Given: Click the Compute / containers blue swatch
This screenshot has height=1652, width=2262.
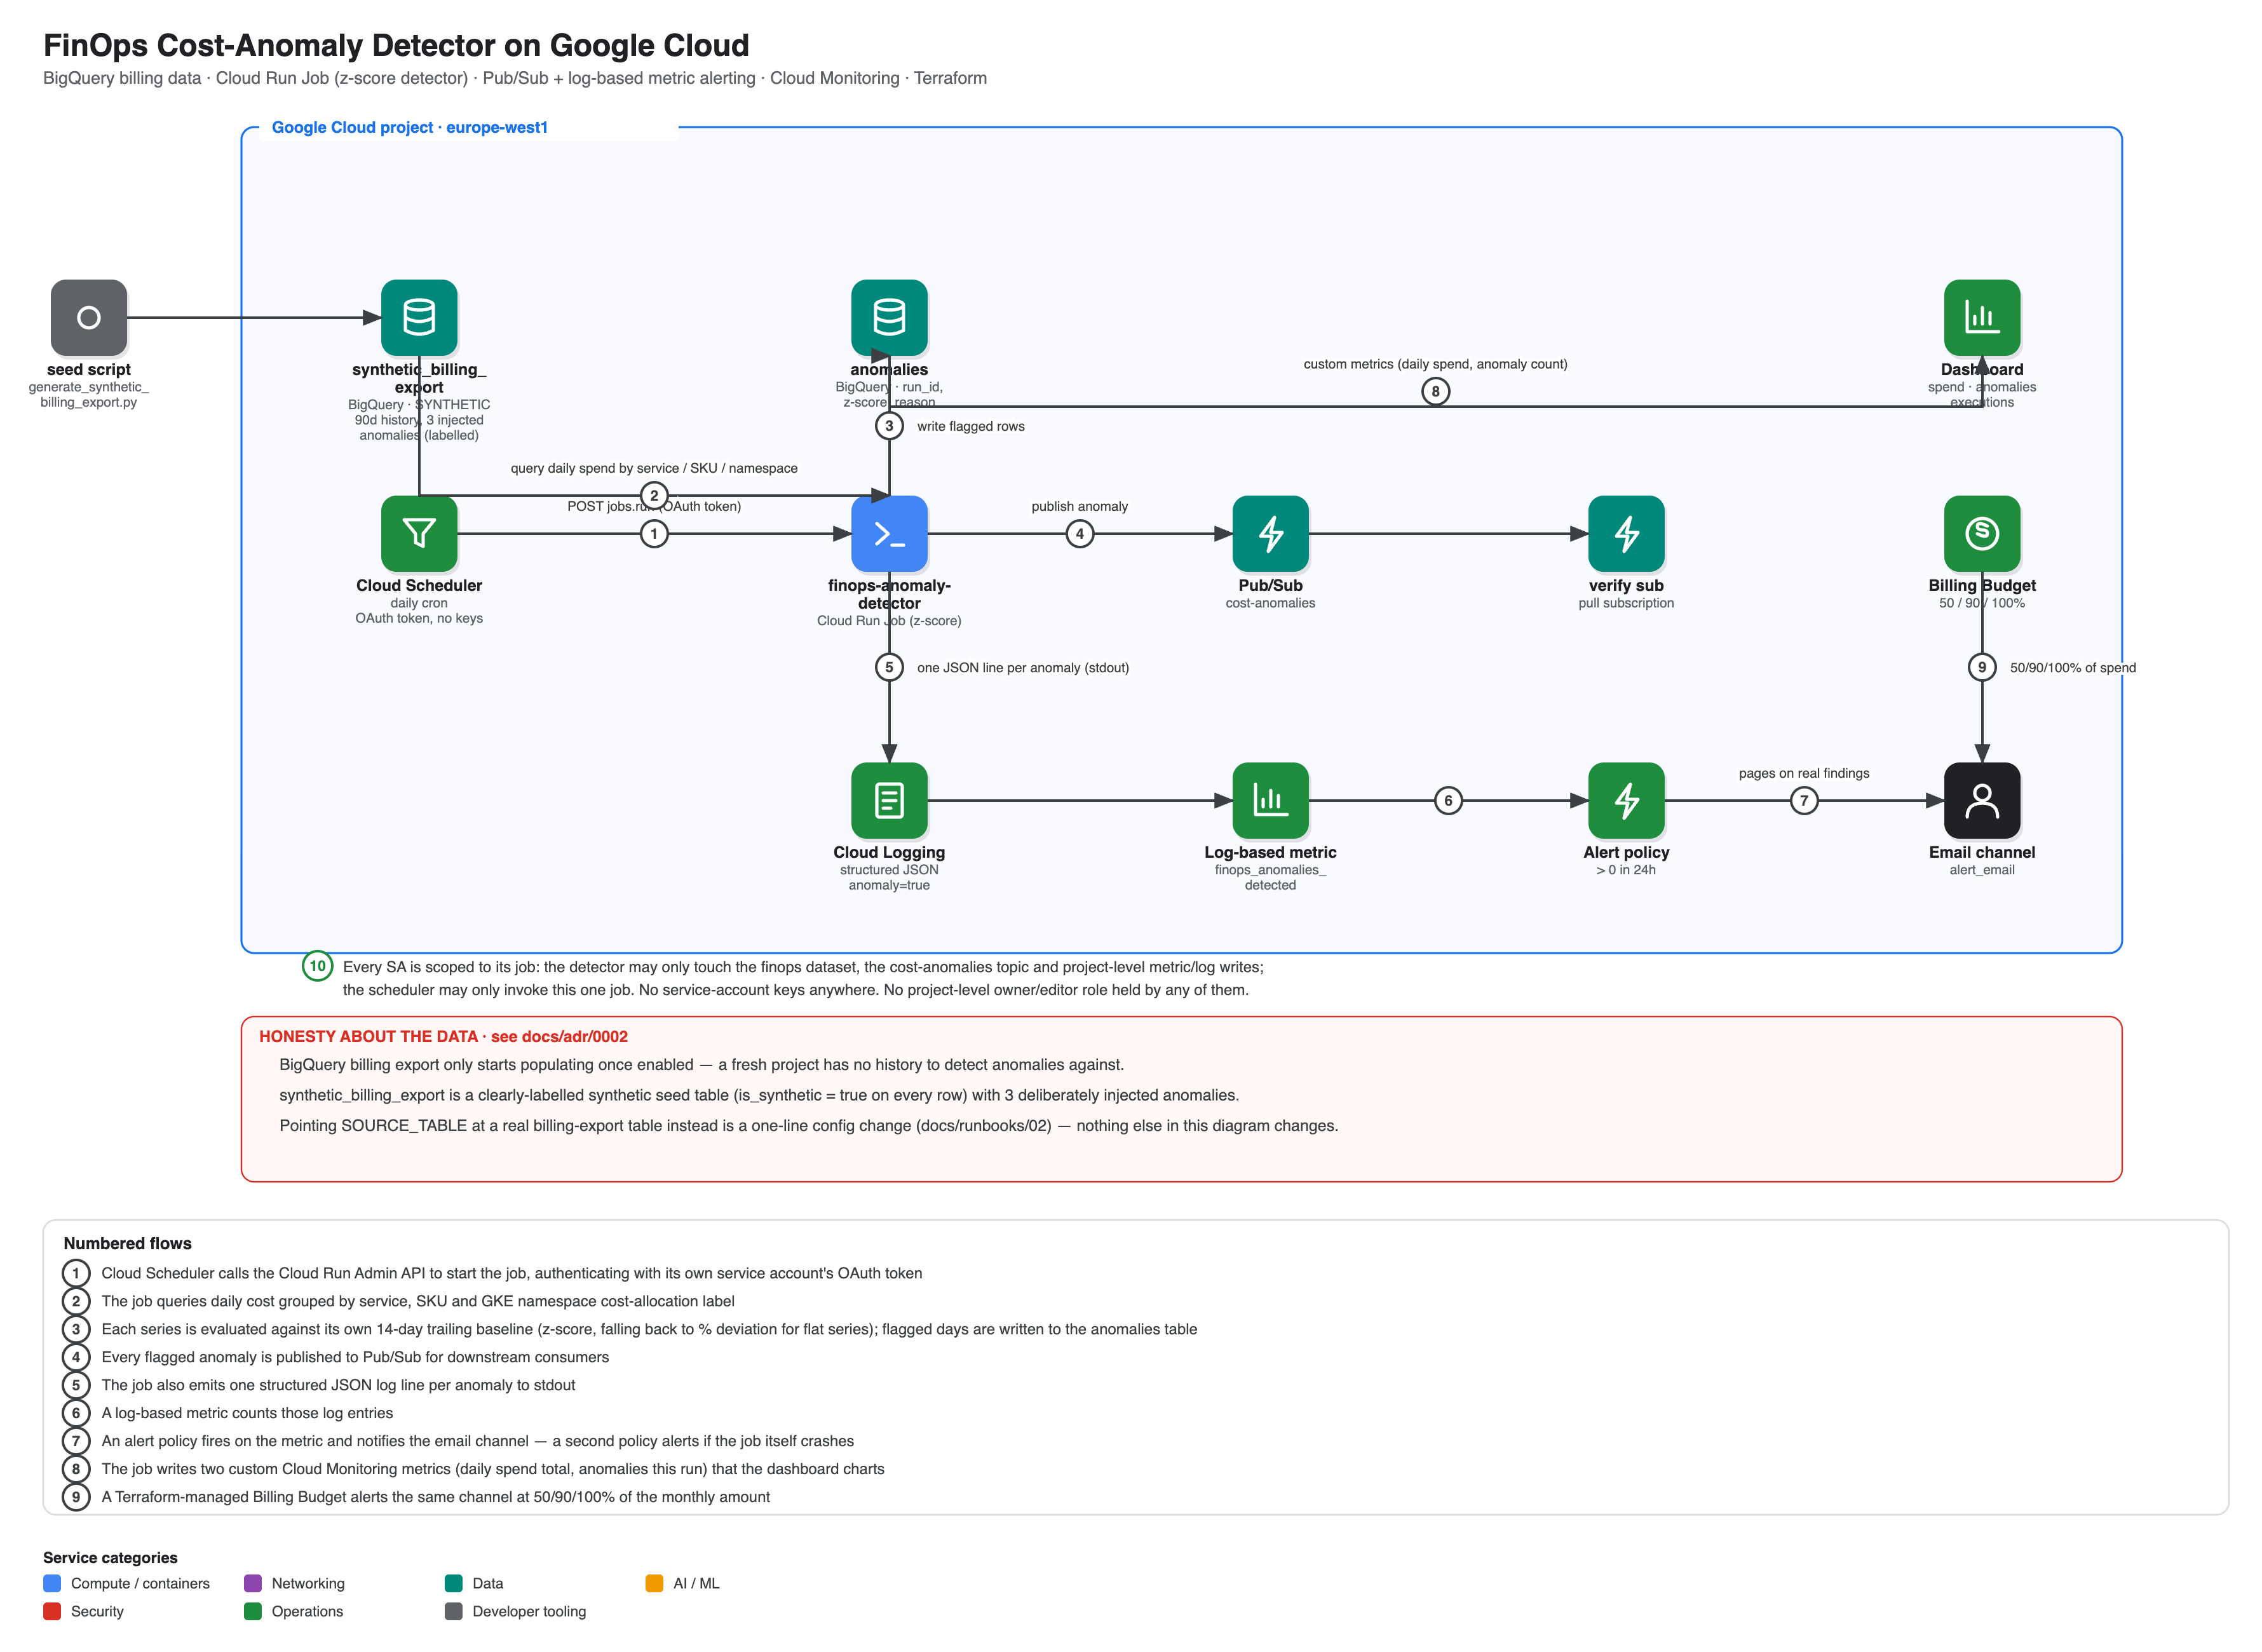Looking at the screenshot, I should pos(52,1584).
